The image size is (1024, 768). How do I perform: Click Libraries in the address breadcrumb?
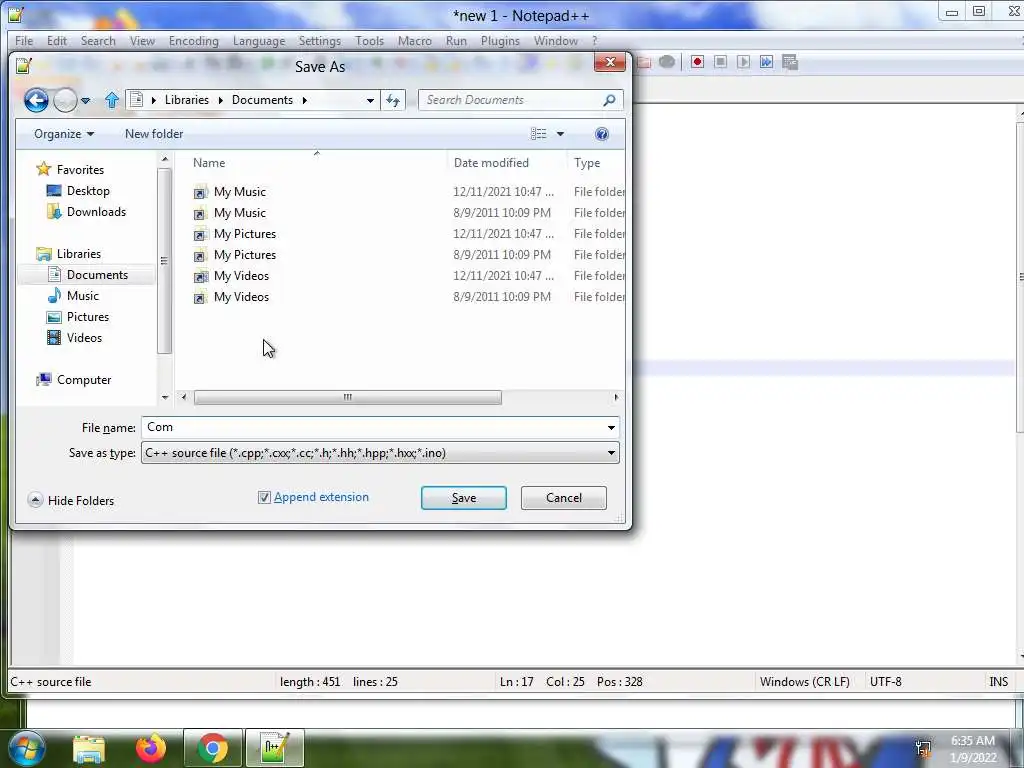pos(187,100)
